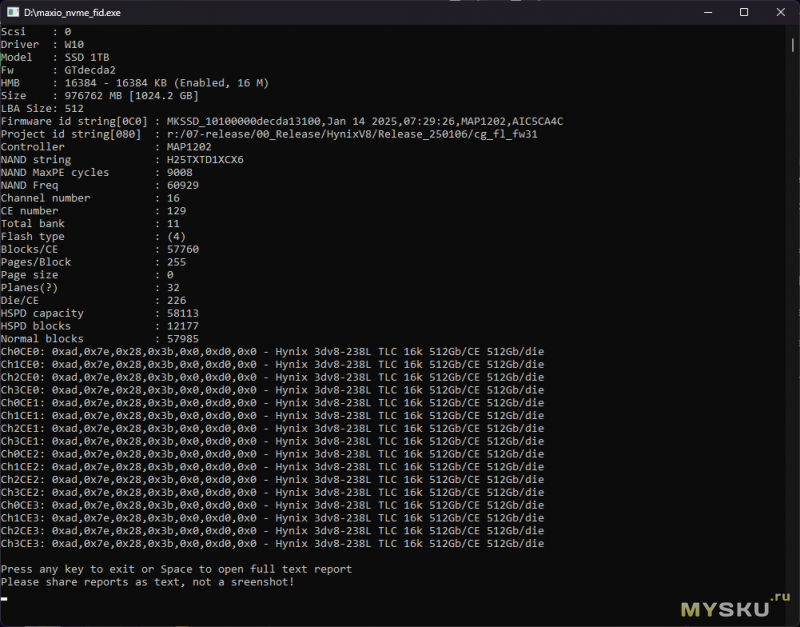Click the Size value 976762 MB
The image size is (800, 627).
pos(93,95)
